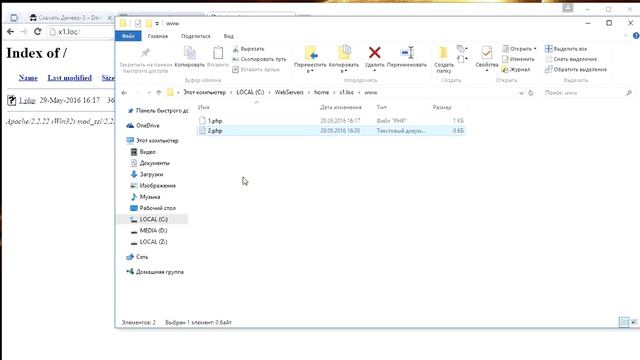The height and width of the screenshot is (360, 640).
Task: Click the 1.php link in the browser
Action: point(27,100)
